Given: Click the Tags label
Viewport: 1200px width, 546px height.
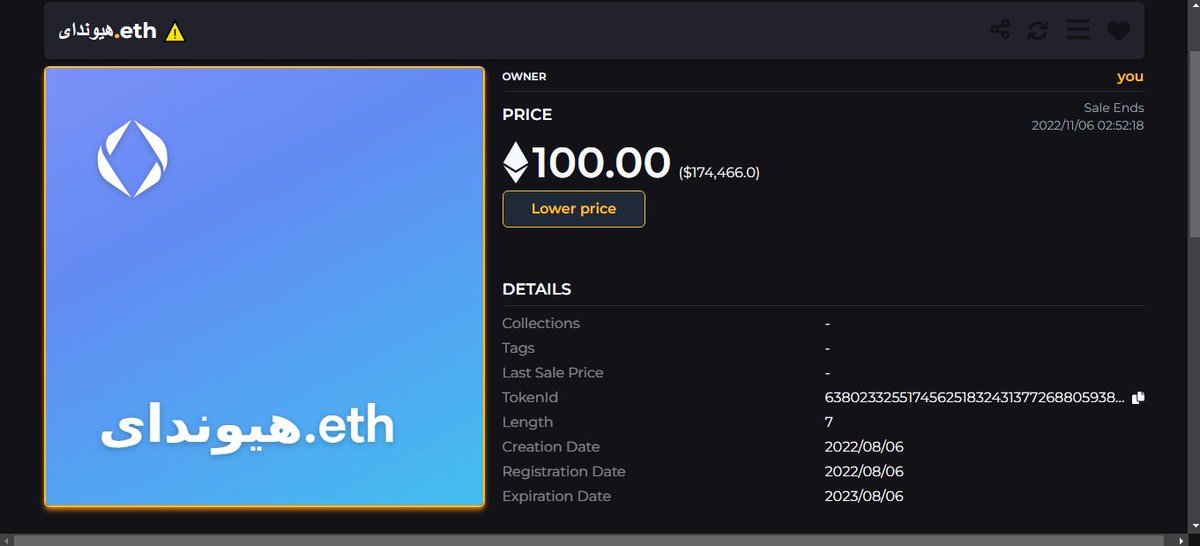Looking at the screenshot, I should [x=518, y=348].
